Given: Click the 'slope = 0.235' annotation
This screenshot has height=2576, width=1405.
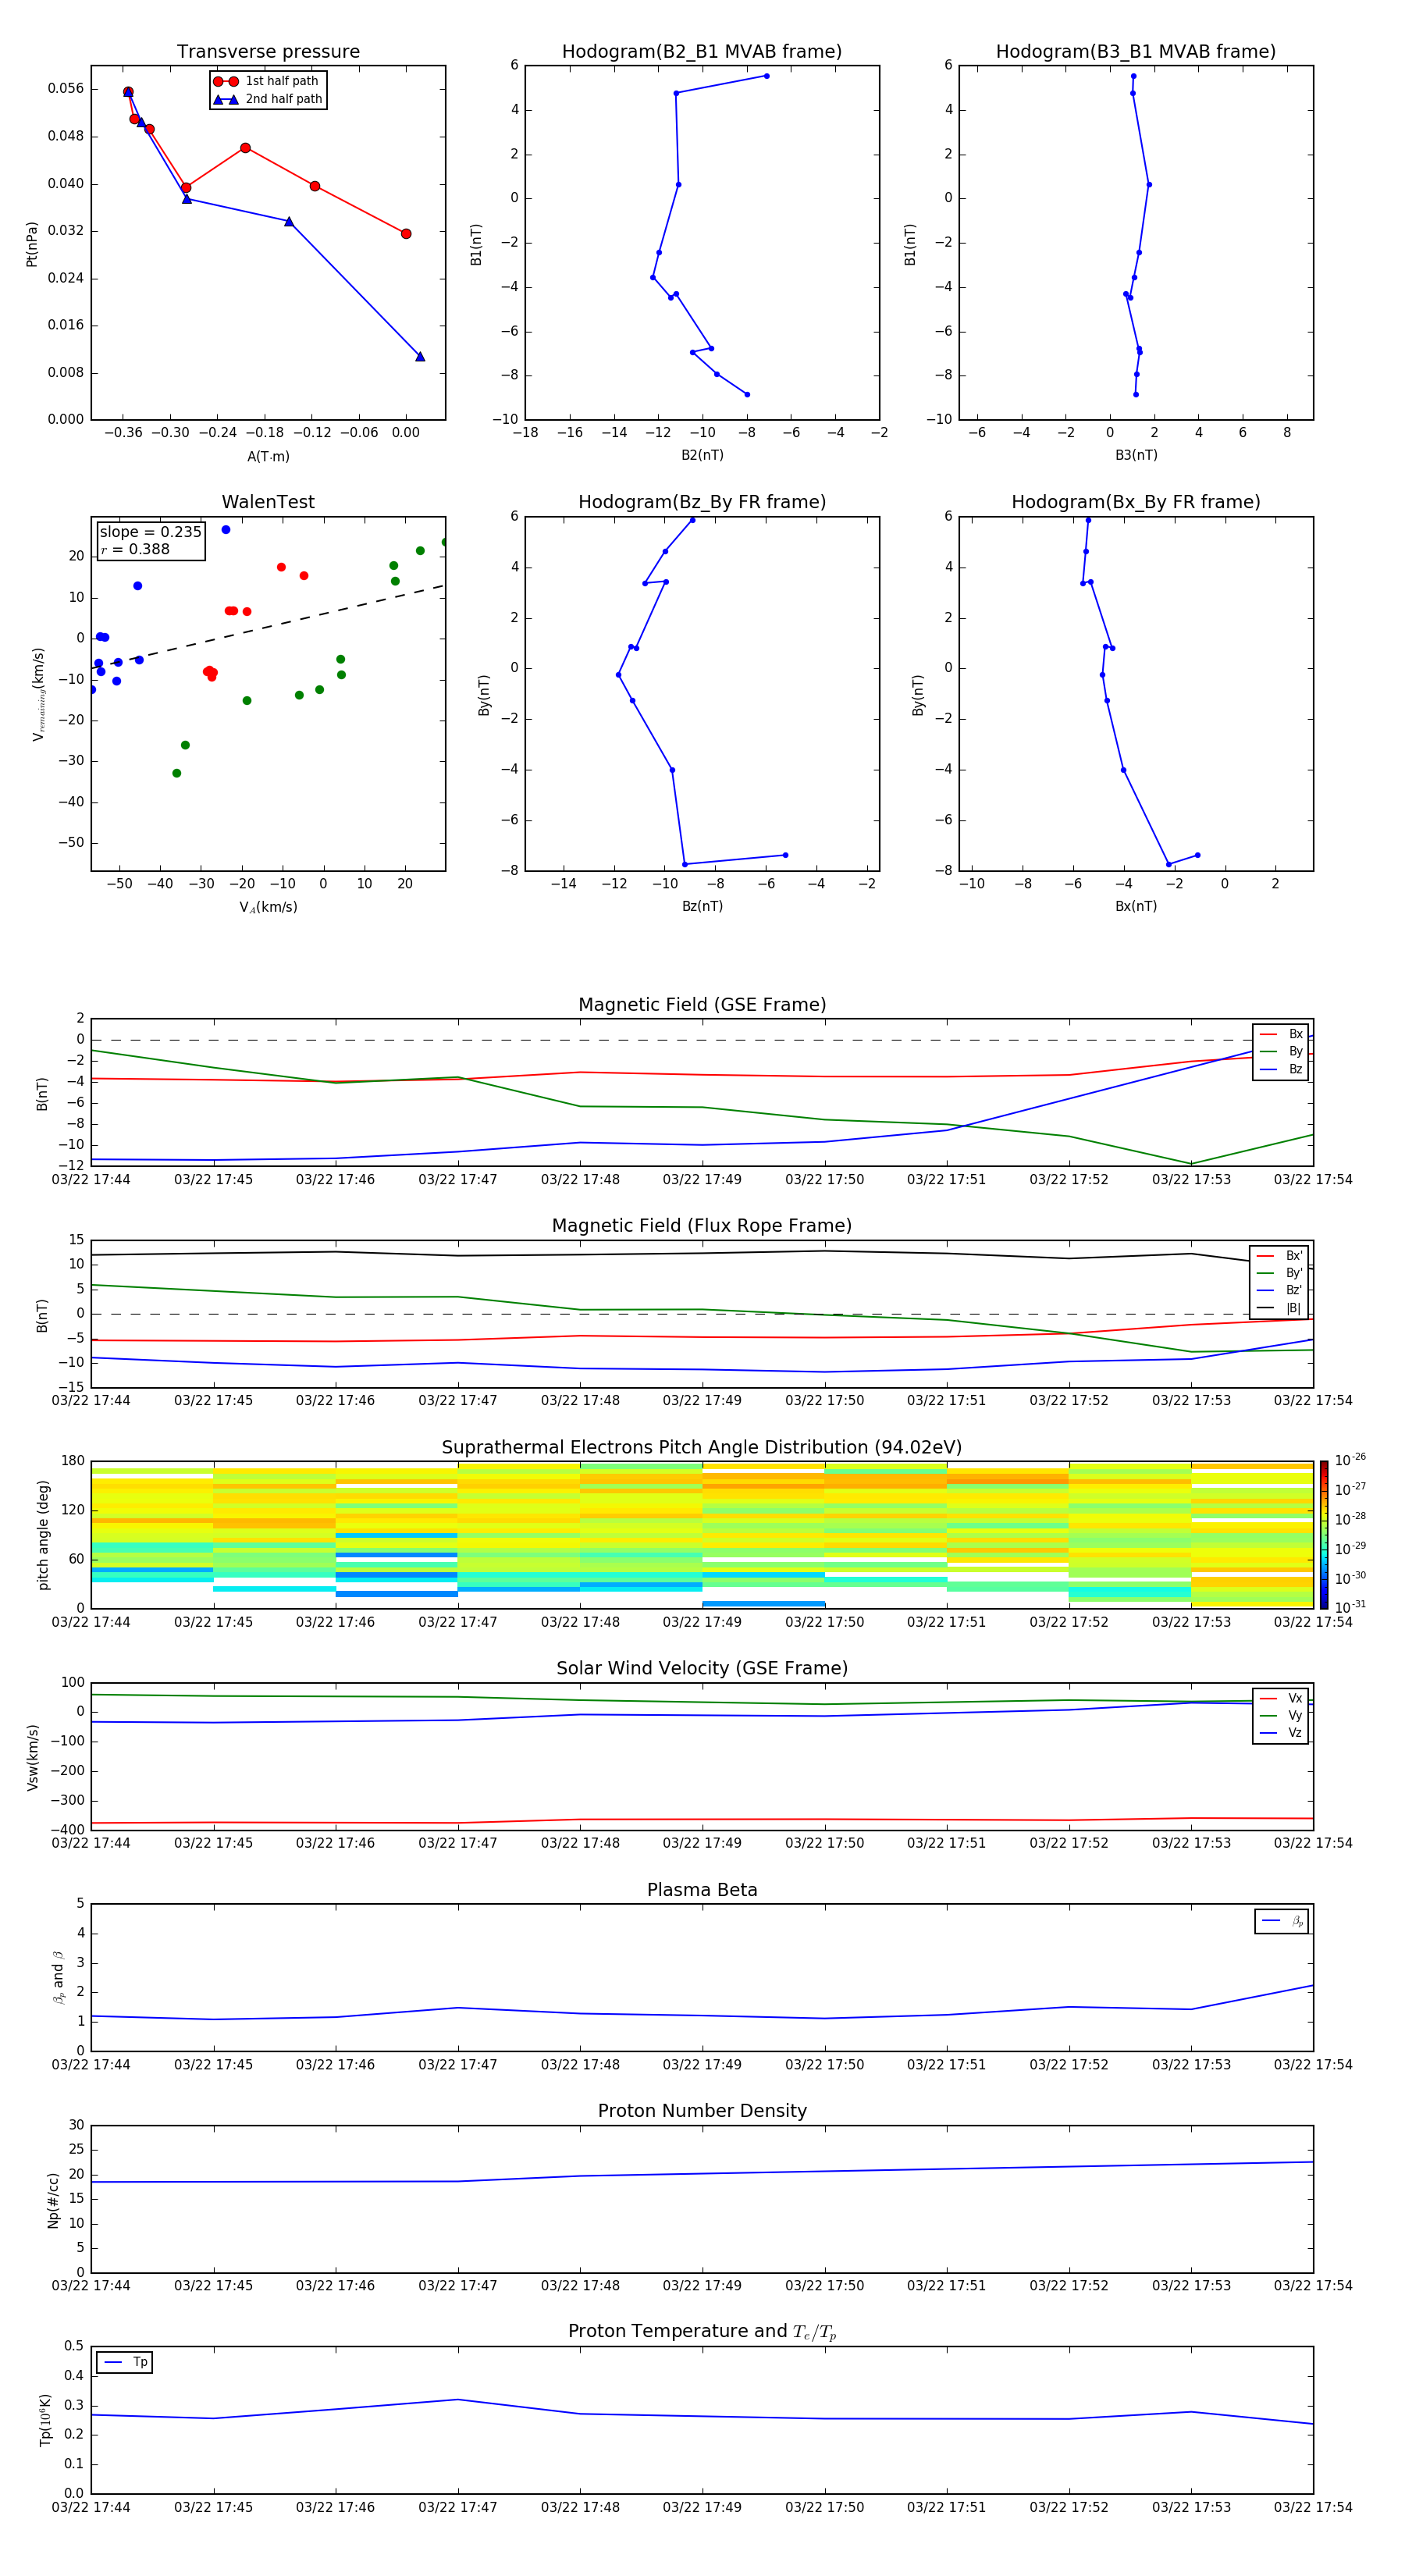Looking at the screenshot, I should [x=151, y=532].
